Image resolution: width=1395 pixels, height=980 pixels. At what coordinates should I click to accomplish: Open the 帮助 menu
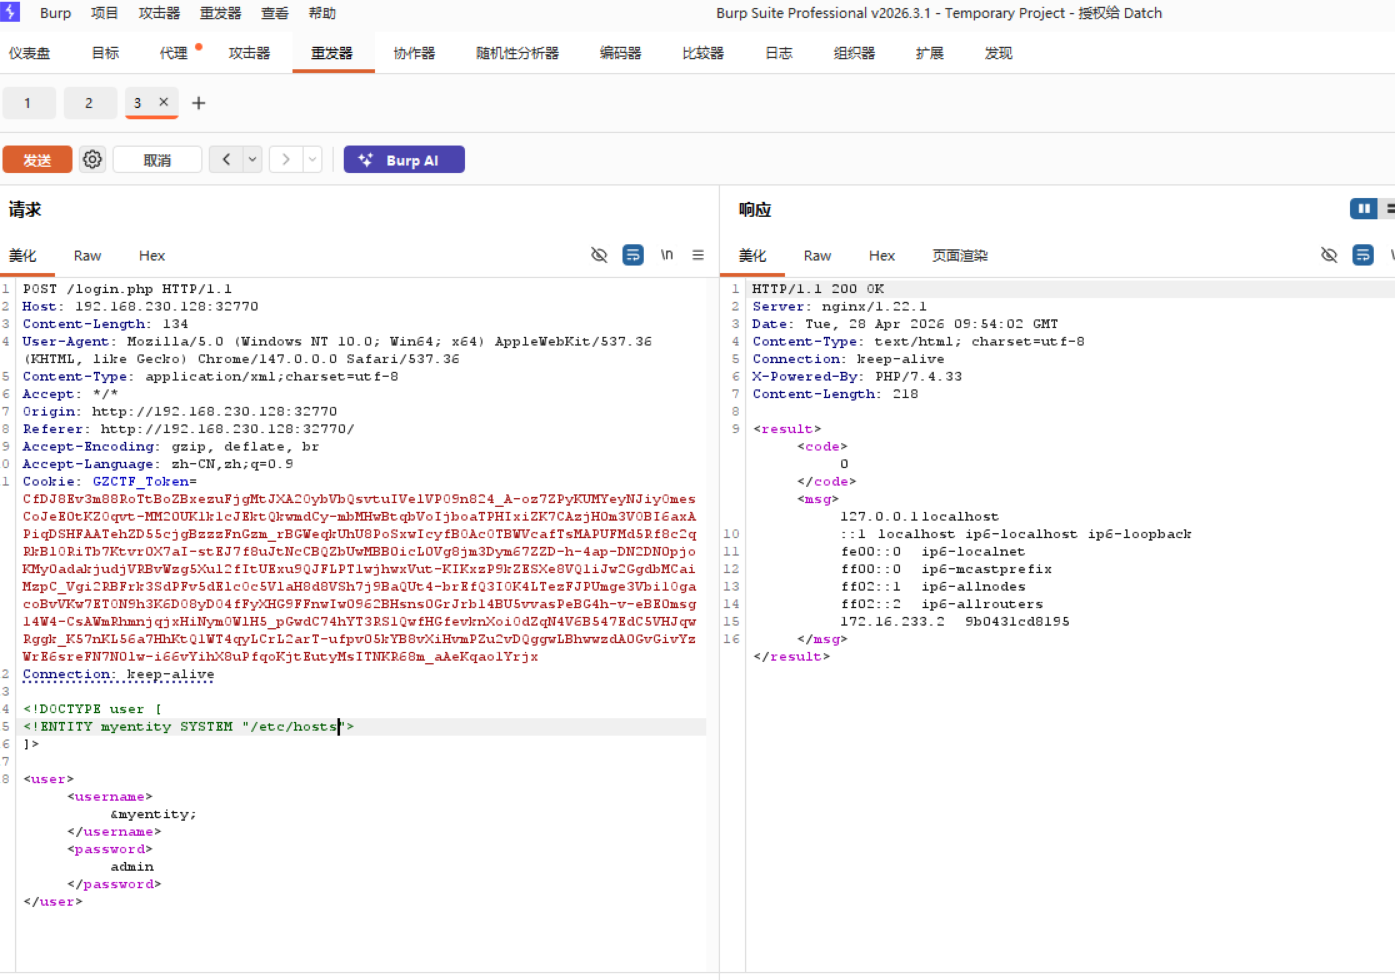[322, 13]
